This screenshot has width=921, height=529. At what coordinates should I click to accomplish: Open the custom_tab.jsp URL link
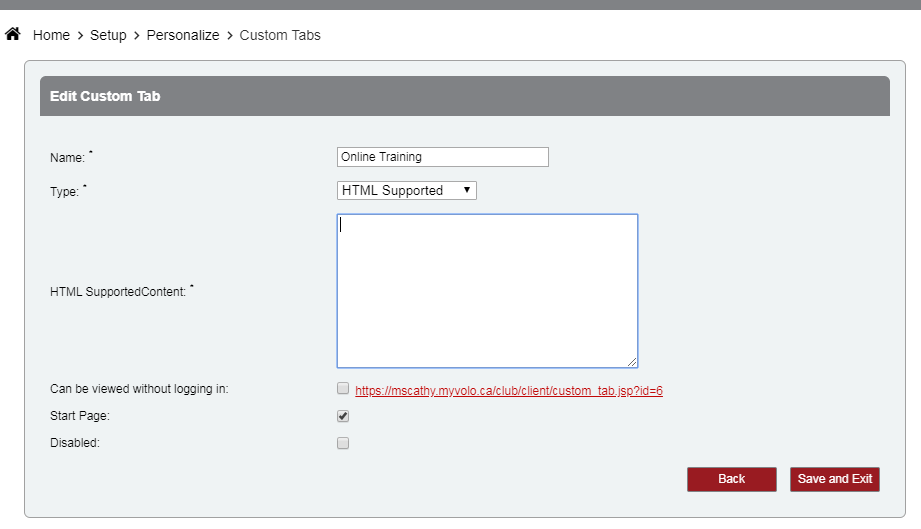click(x=509, y=391)
